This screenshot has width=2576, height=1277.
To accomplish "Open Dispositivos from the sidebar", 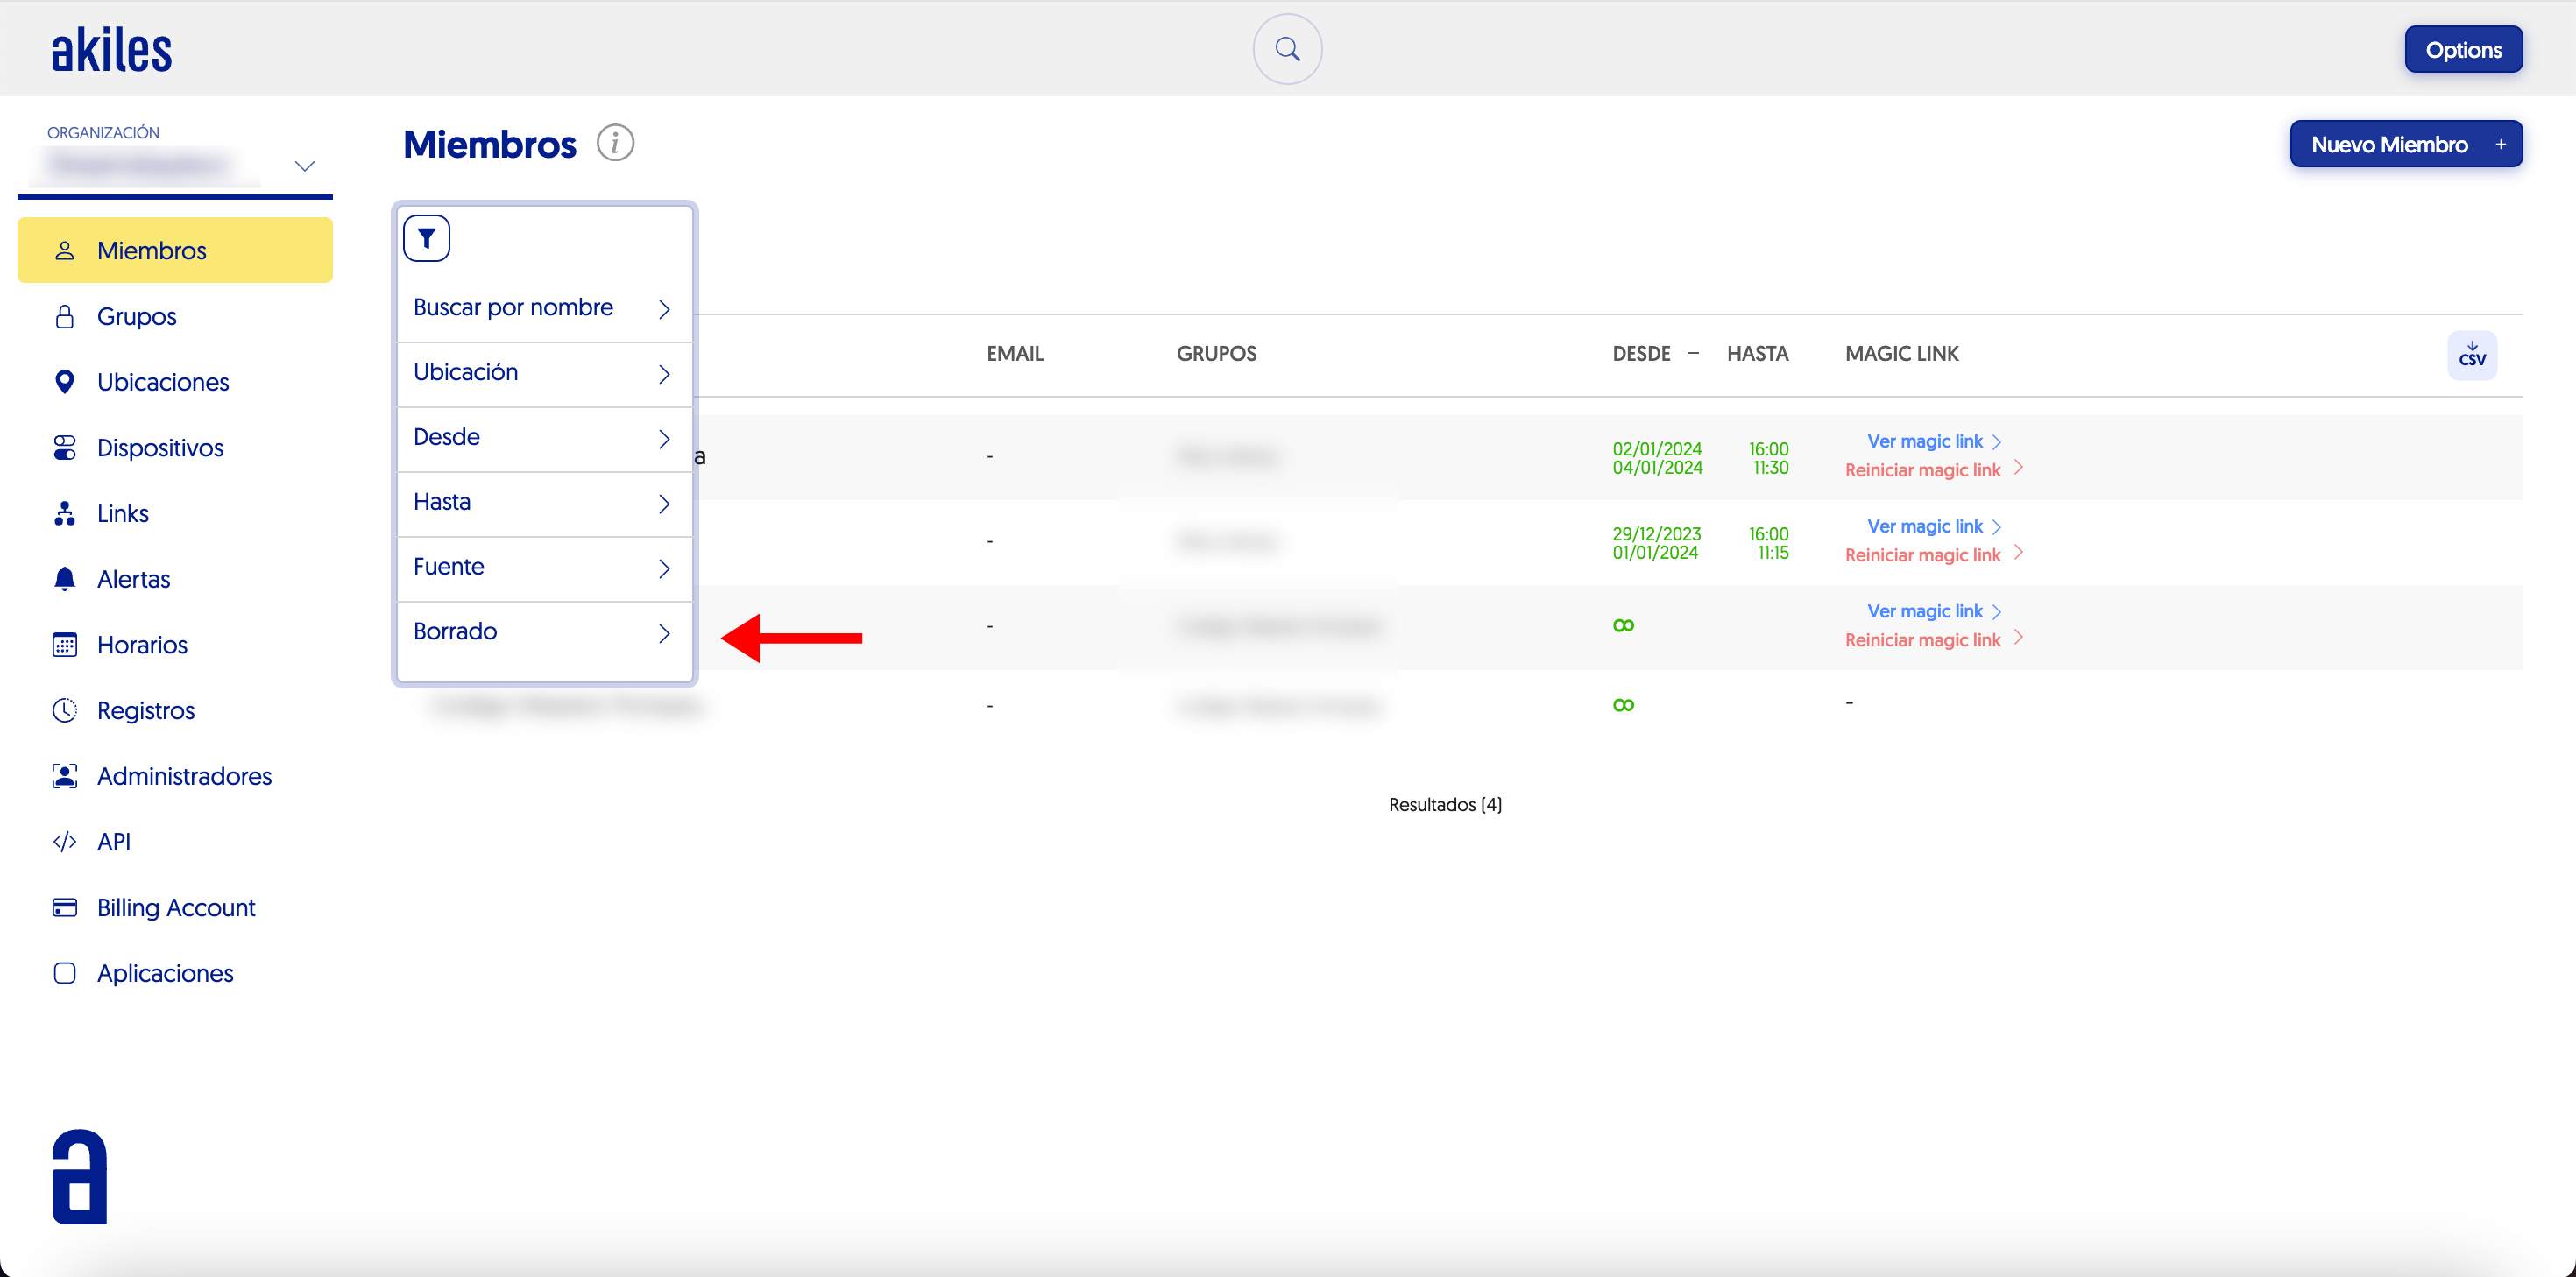I will 160,448.
